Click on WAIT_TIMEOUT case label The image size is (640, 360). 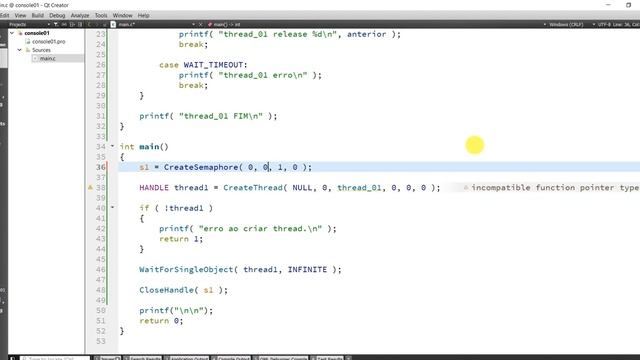tap(213, 65)
